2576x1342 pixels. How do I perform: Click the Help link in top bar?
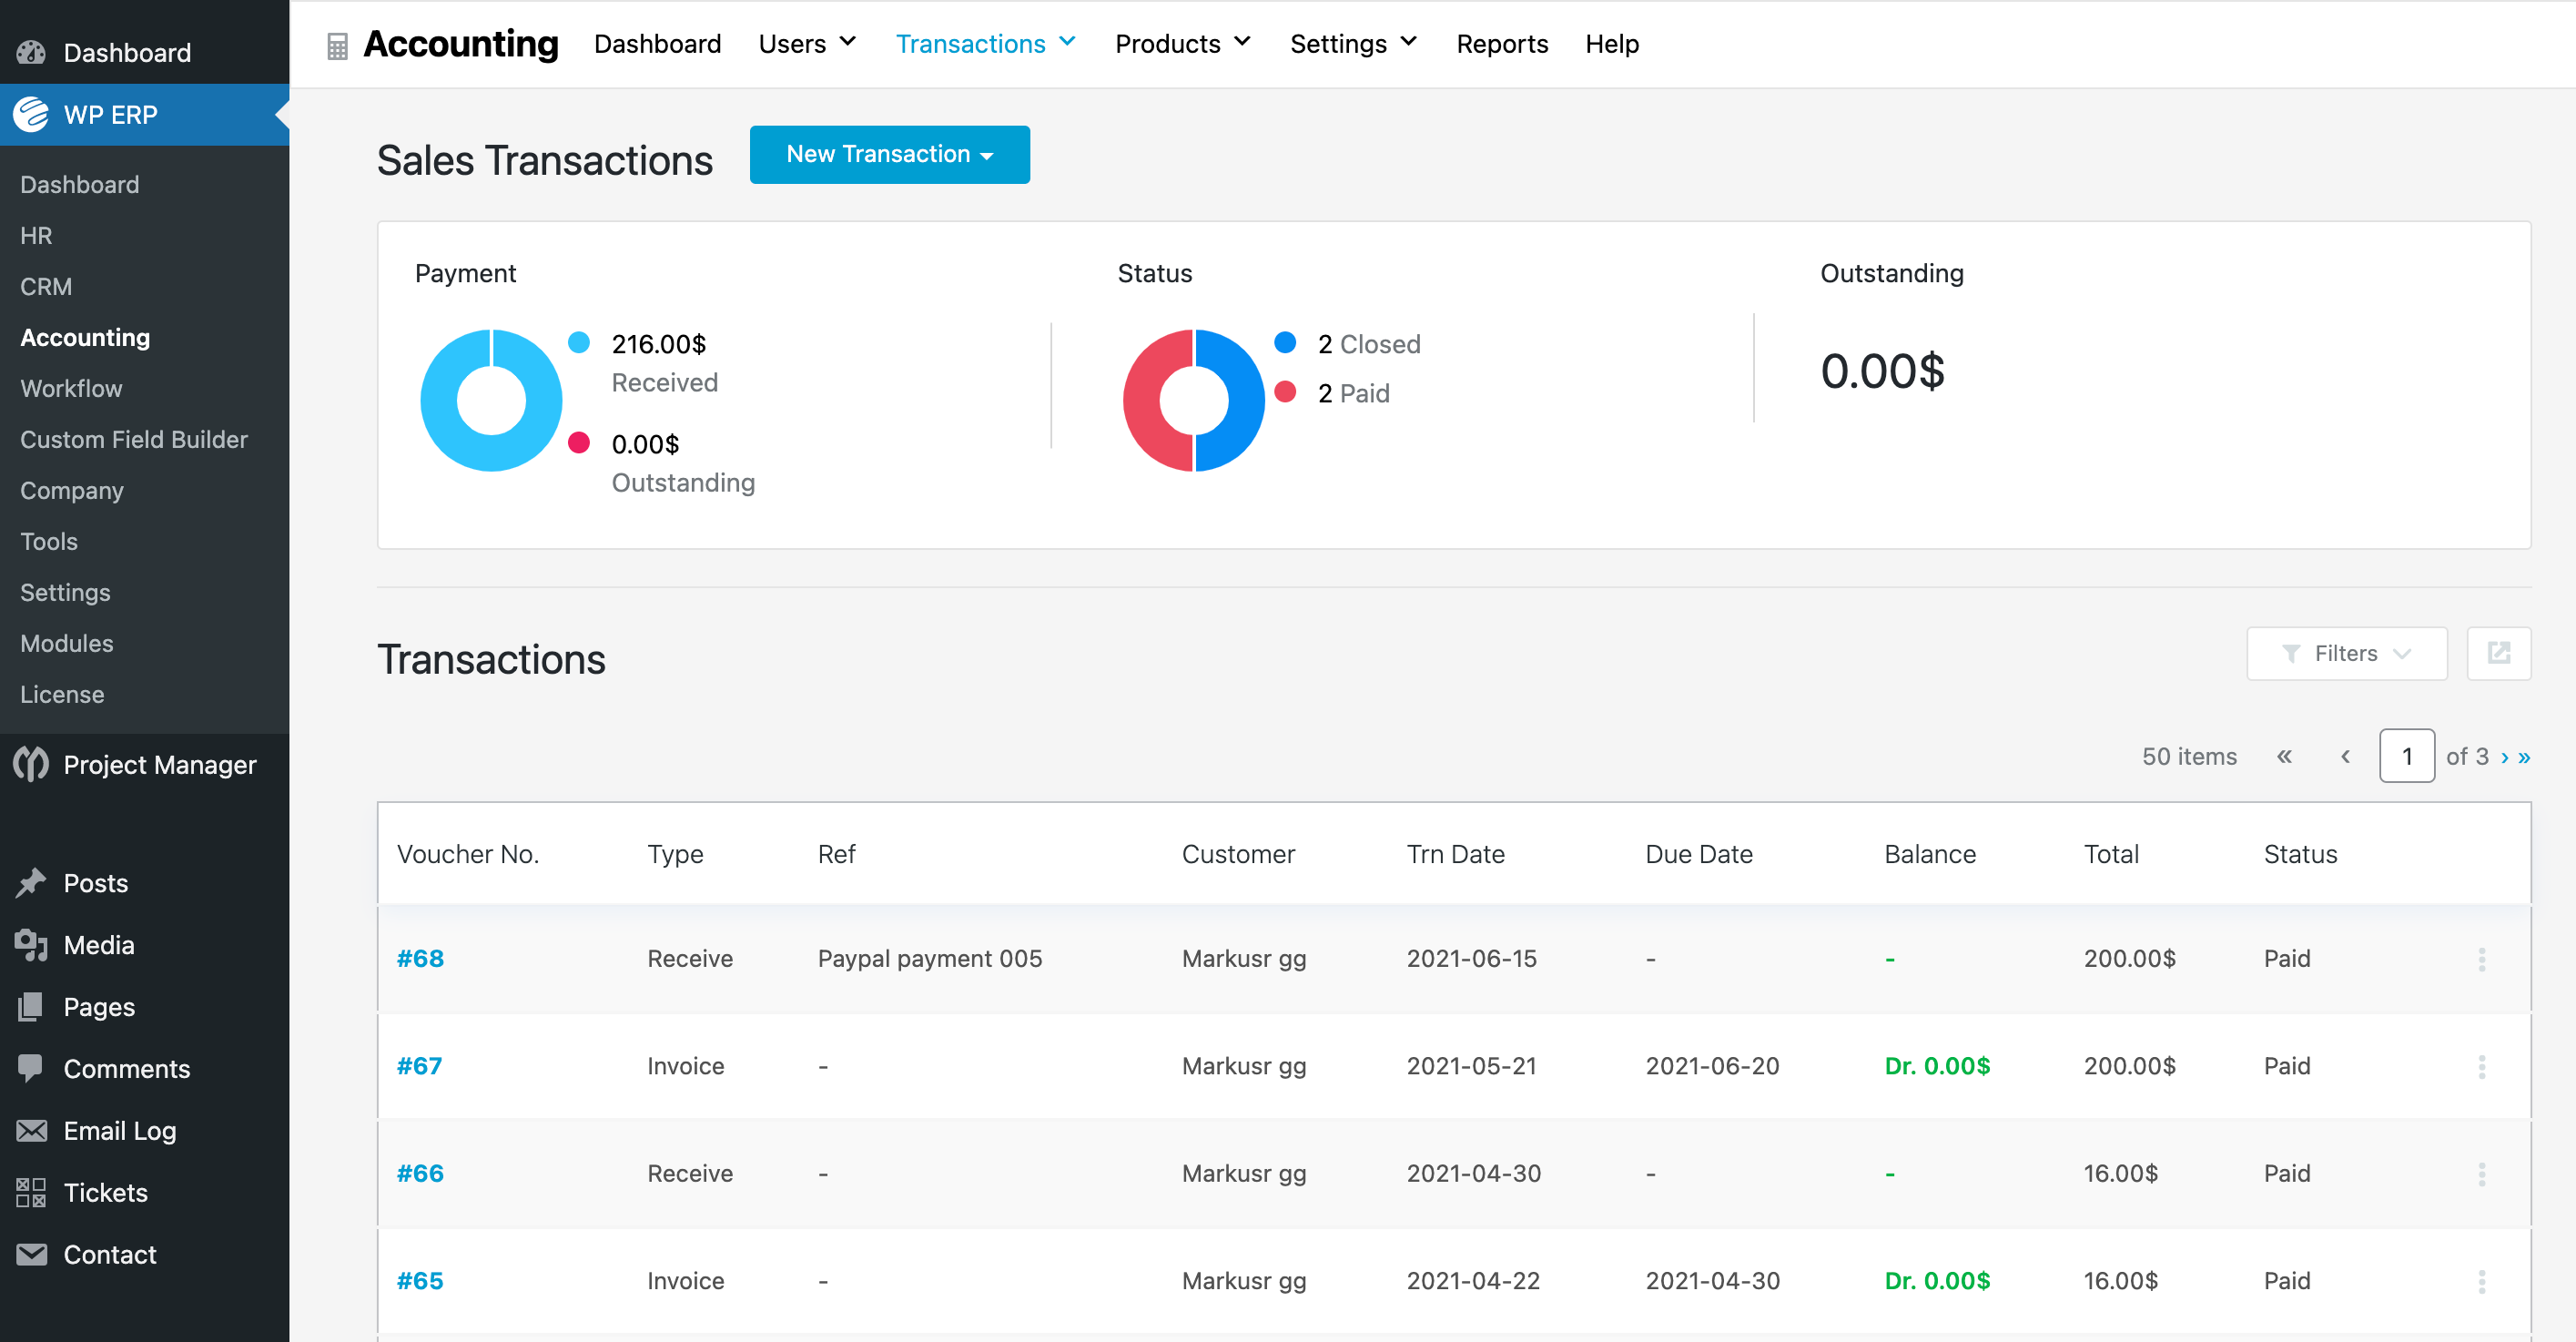(1611, 44)
